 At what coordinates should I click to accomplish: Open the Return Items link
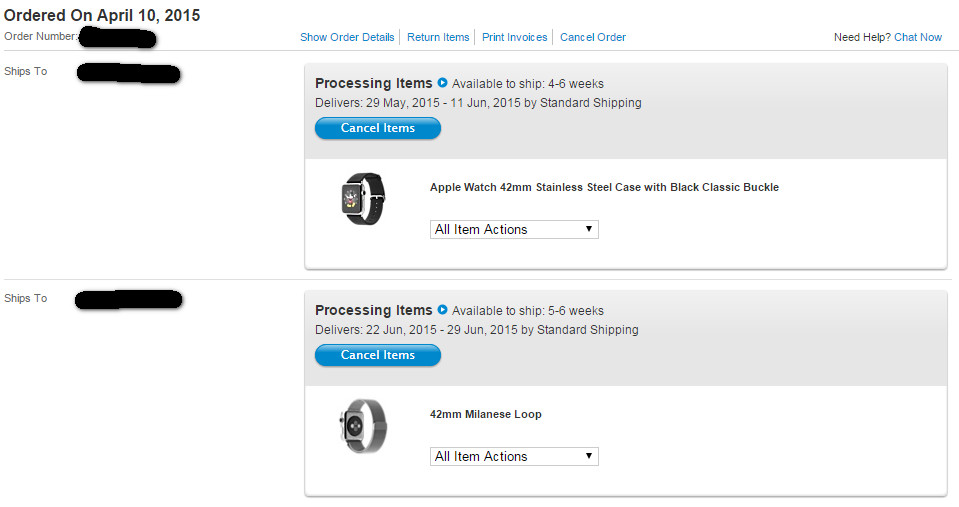tap(438, 37)
